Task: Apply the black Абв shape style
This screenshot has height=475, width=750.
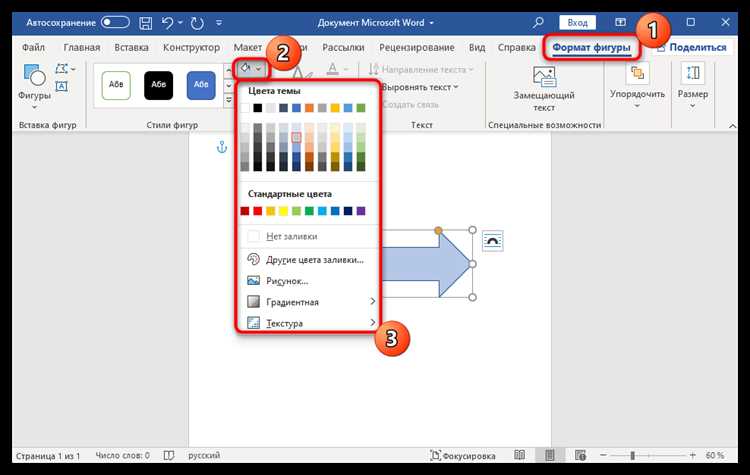Action: click(158, 85)
